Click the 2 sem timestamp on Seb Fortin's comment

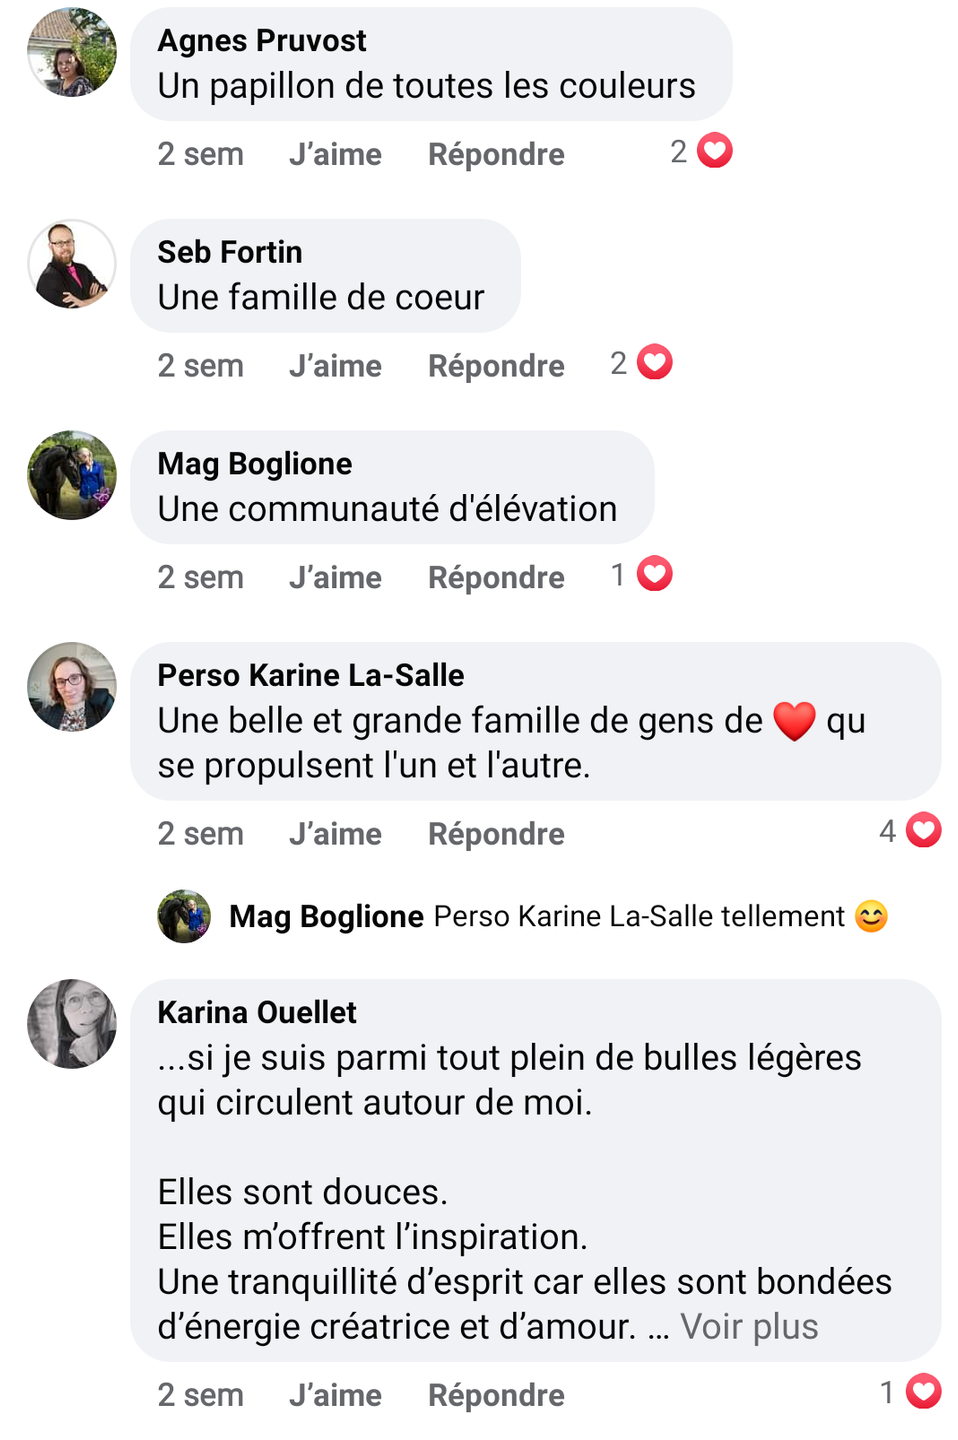click(x=200, y=366)
